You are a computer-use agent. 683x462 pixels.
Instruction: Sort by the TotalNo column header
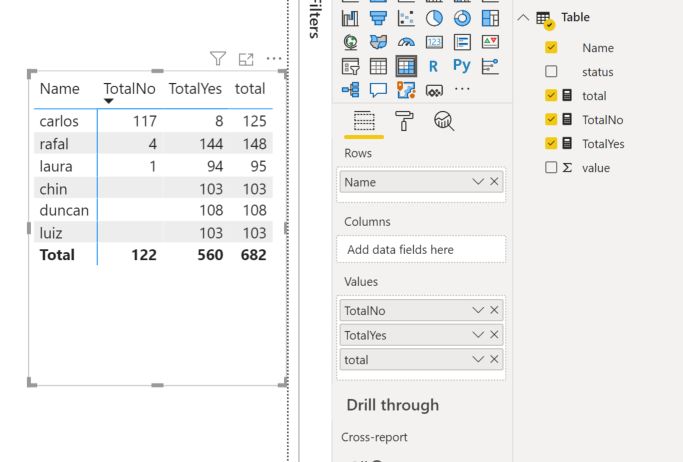[129, 89]
